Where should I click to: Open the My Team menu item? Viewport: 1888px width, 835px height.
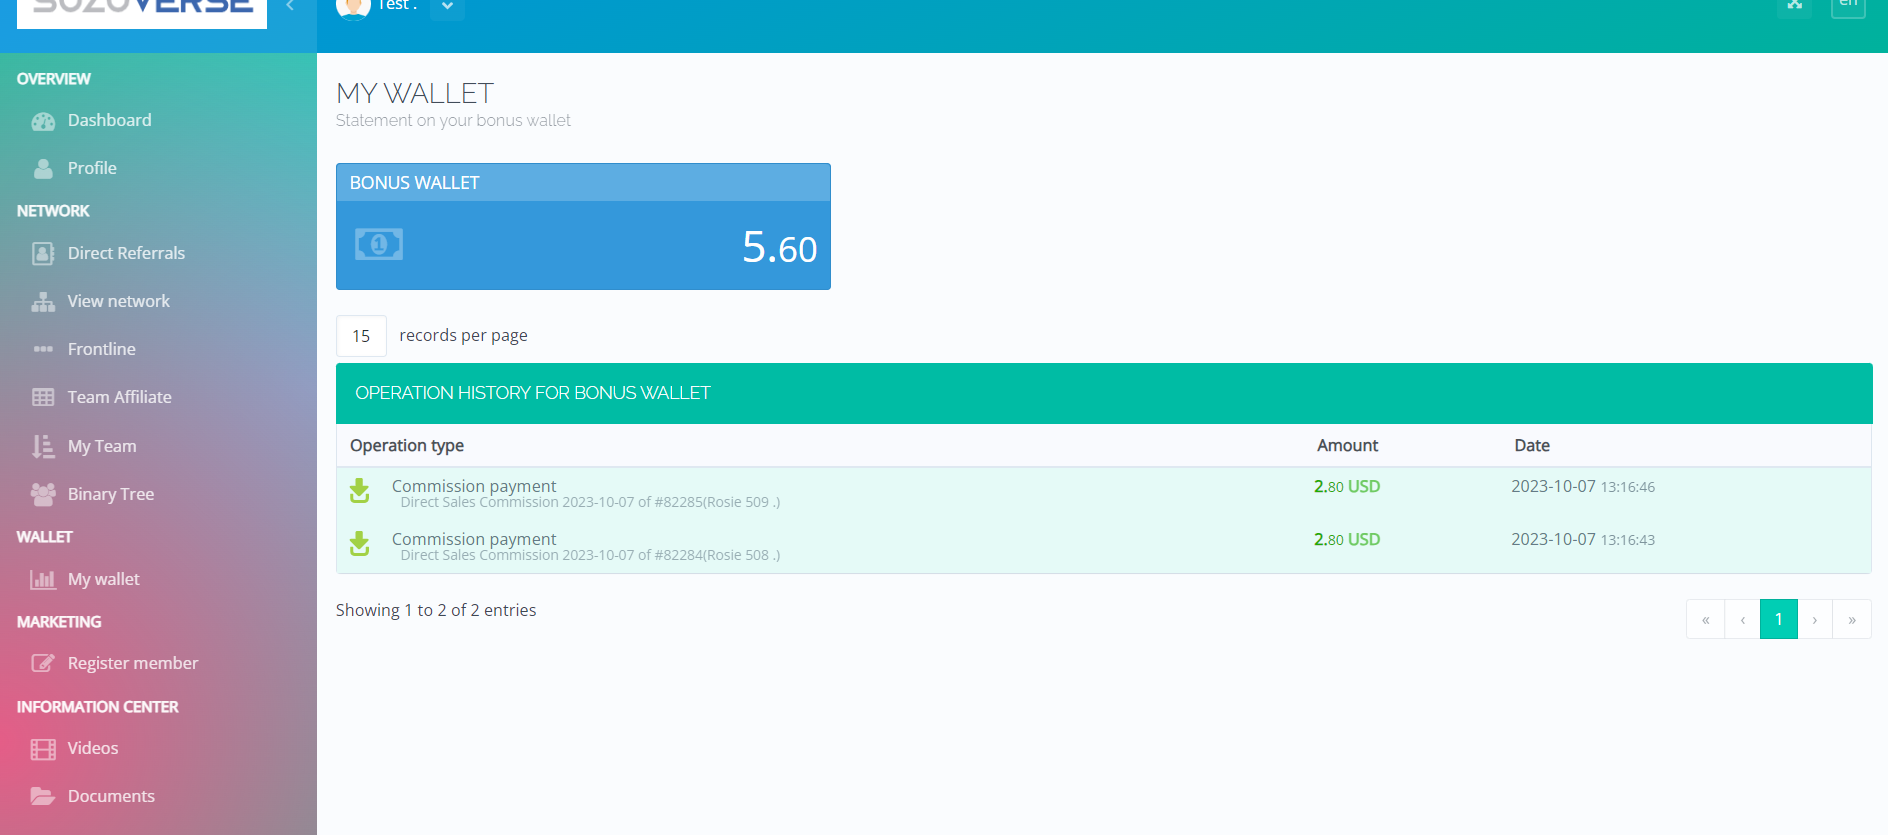tap(101, 446)
